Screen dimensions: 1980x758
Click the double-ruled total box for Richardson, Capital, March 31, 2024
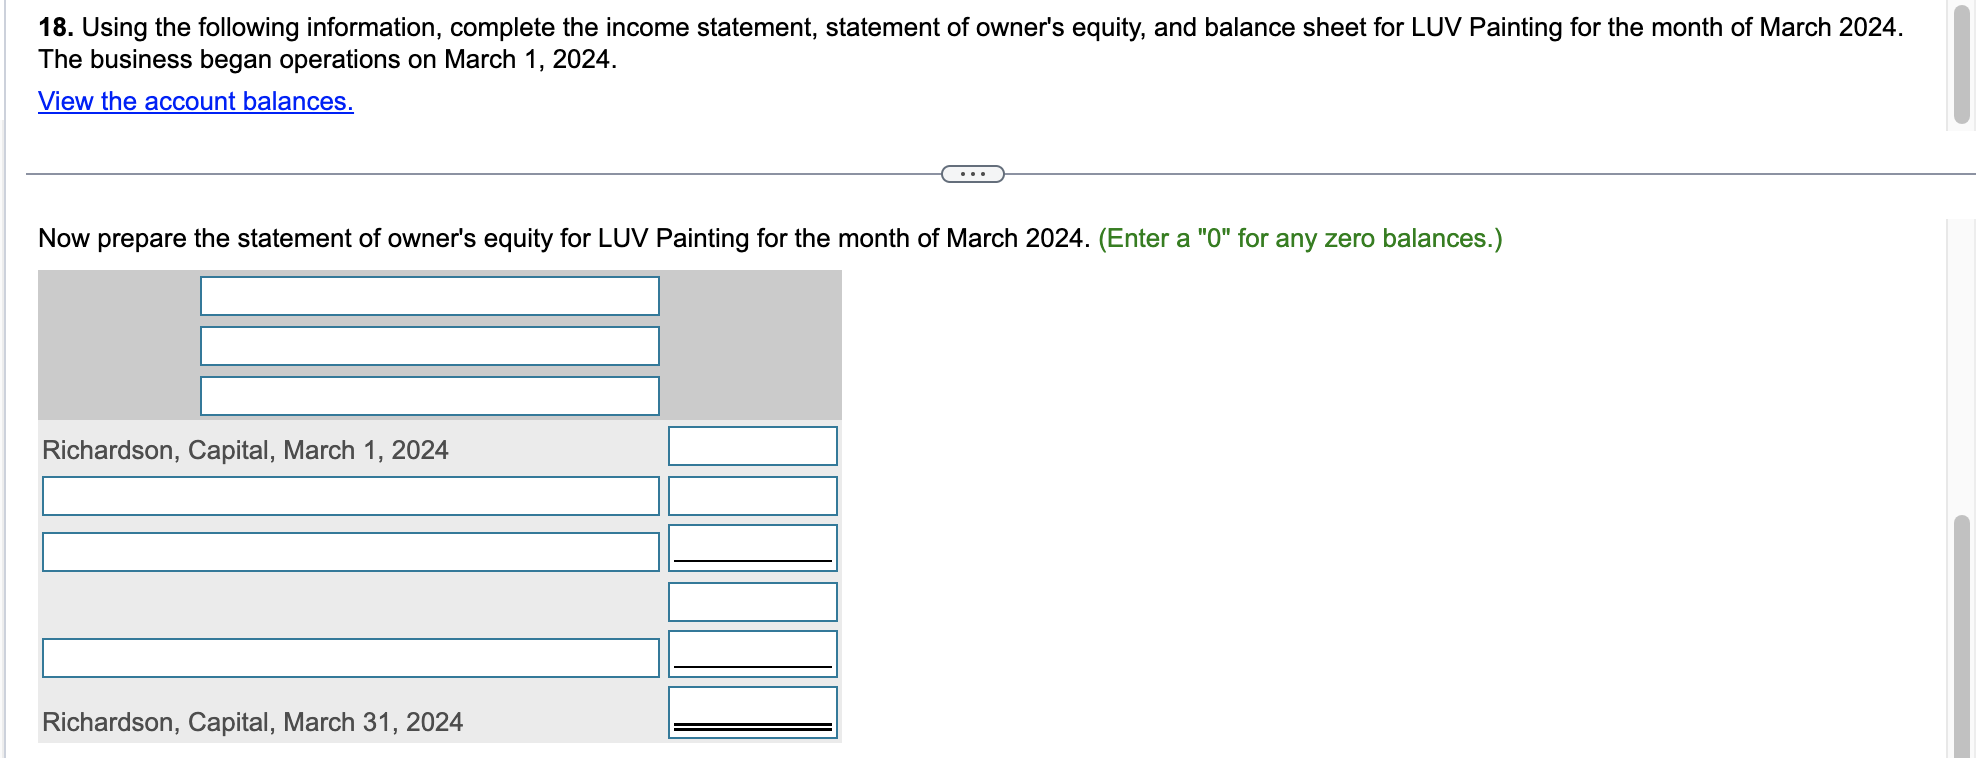point(752,712)
